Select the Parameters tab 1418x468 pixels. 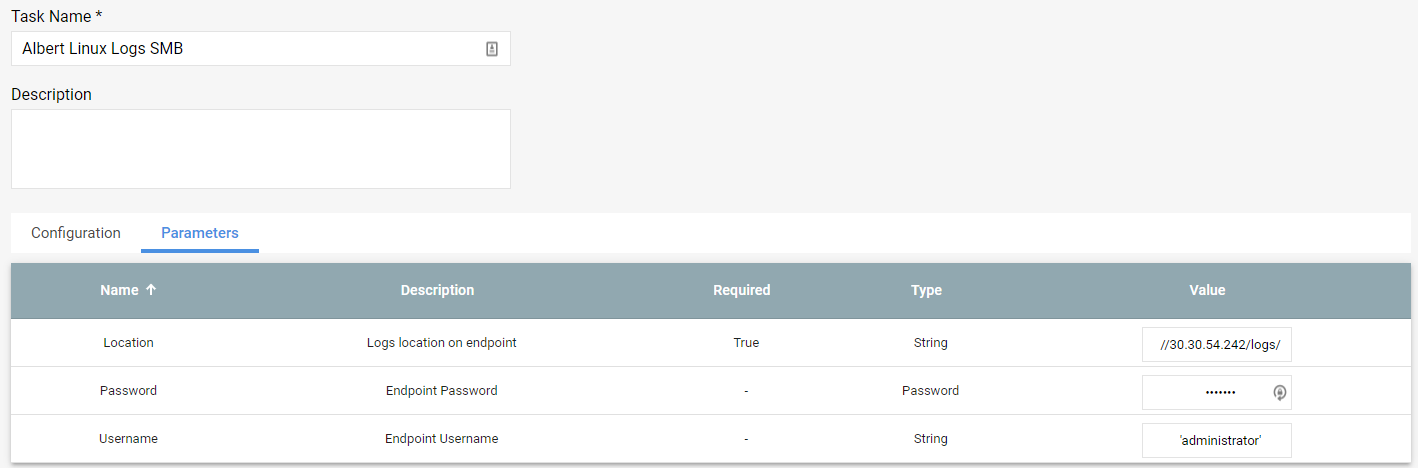coord(200,233)
